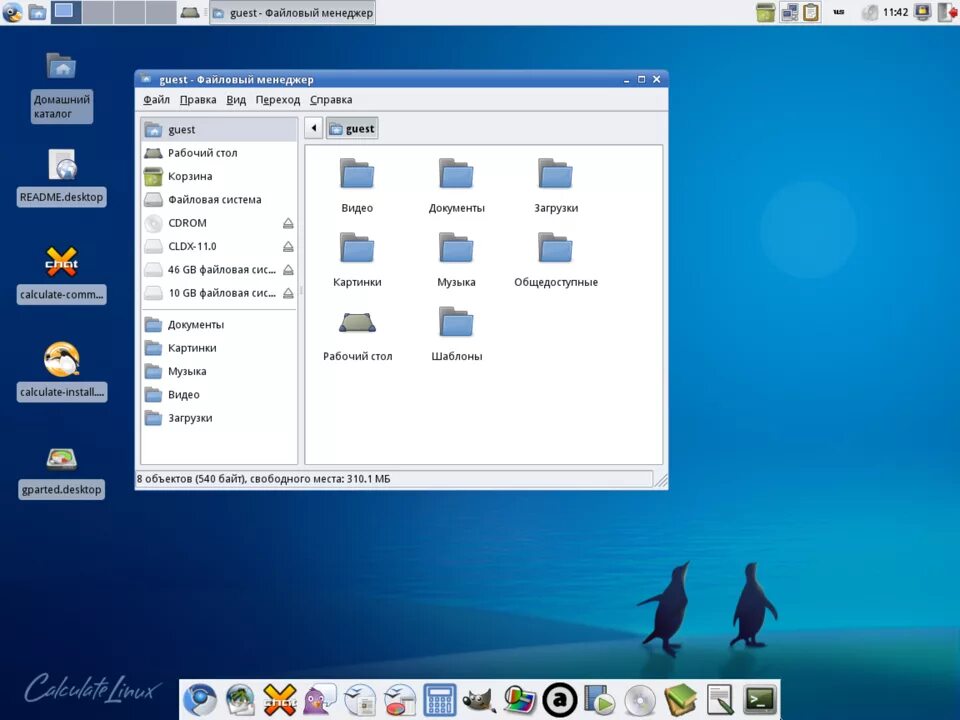Open the green books dictionary icon
The height and width of the screenshot is (720, 960).
(x=680, y=699)
